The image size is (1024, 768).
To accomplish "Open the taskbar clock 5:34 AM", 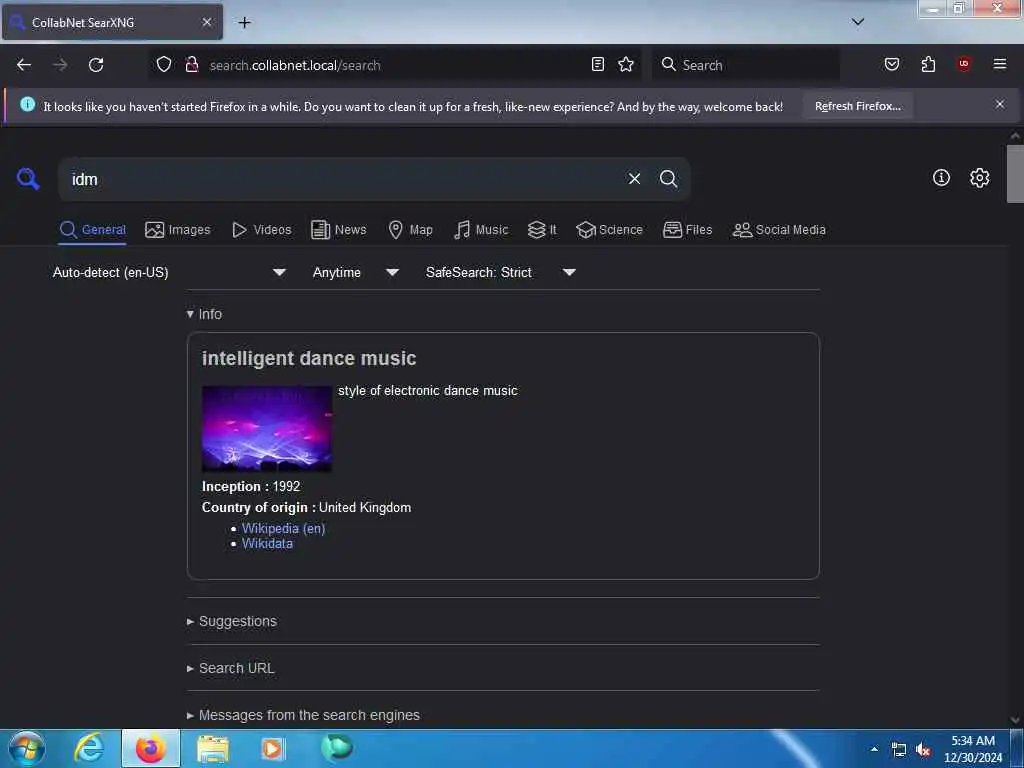I will pyautogui.click(x=972, y=749).
